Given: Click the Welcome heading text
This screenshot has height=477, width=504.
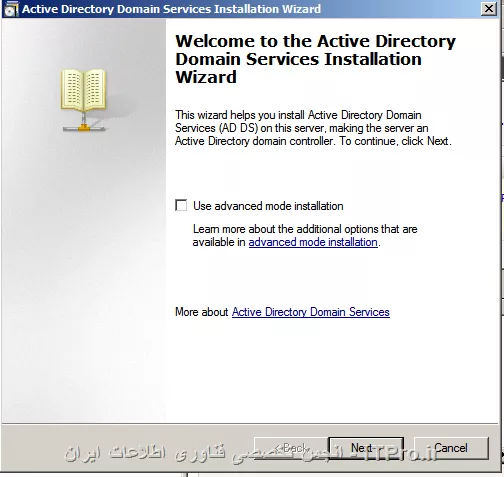Looking at the screenshot, I should coord(315,59).
